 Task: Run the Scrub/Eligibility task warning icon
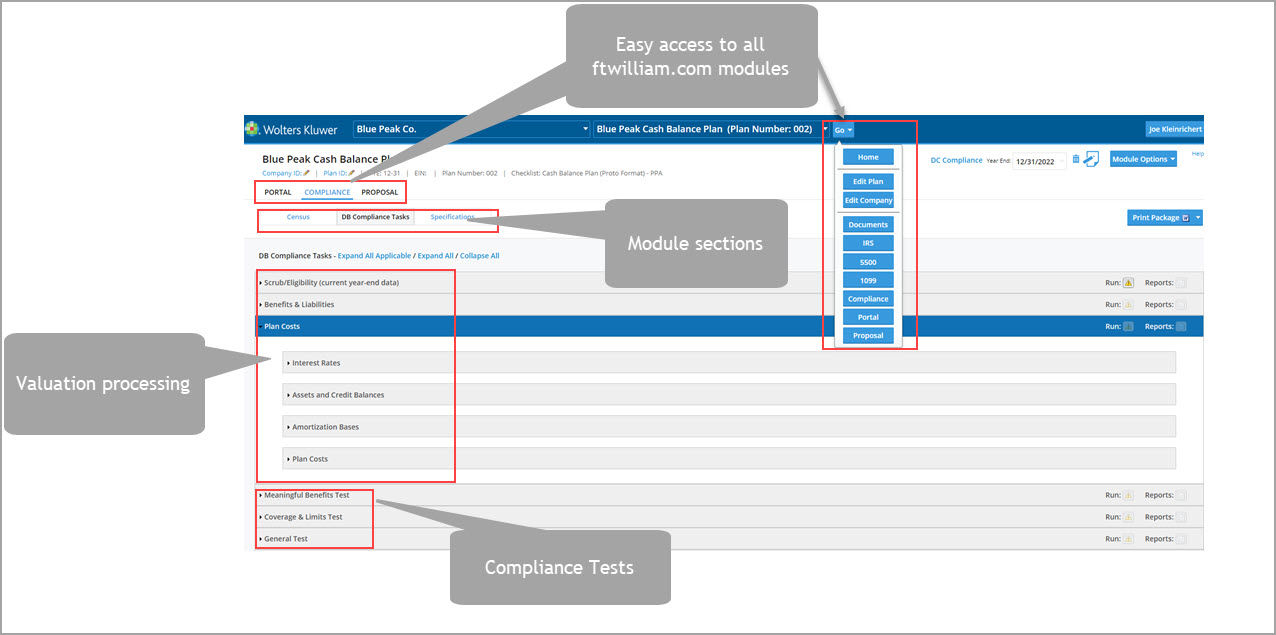point(1128,283)
